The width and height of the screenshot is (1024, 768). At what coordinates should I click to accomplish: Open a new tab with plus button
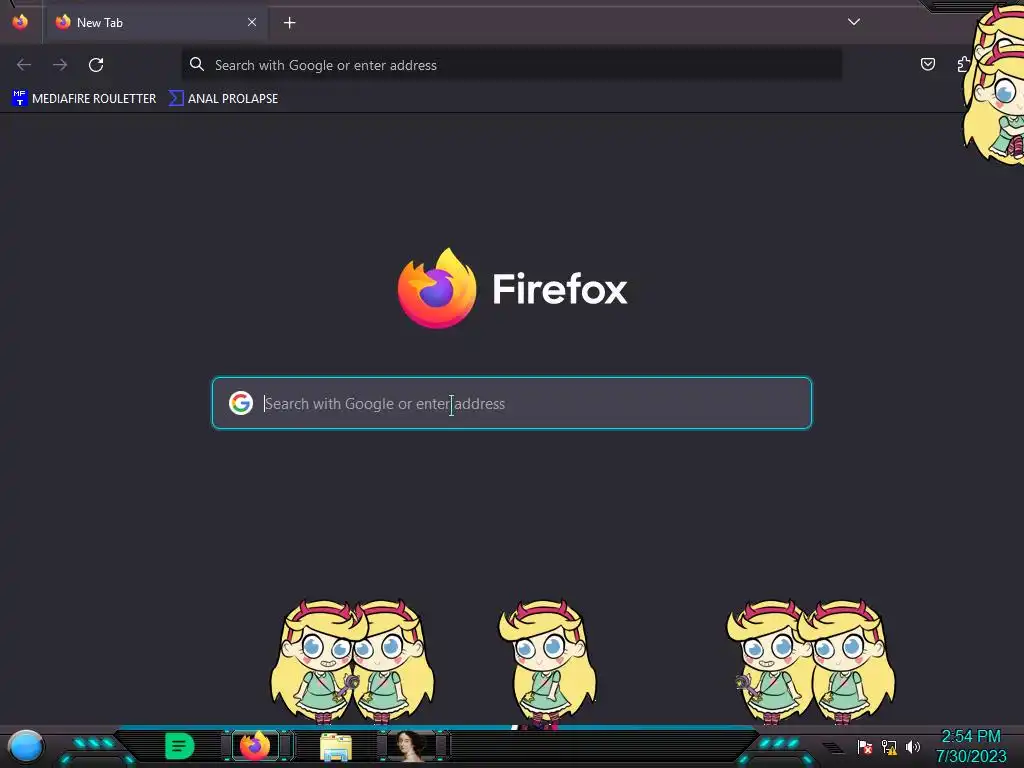coord(289,23)
